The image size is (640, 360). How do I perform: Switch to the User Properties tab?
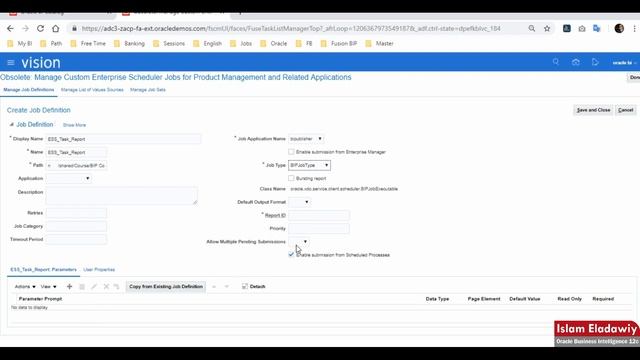[x=99, y=270]
